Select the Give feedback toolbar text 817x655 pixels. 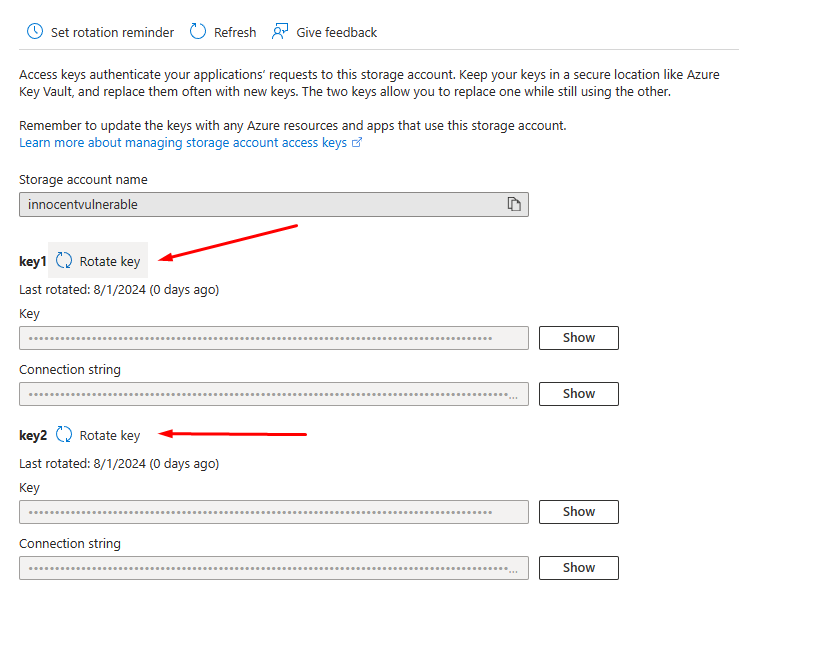click(x=336, y=32)
